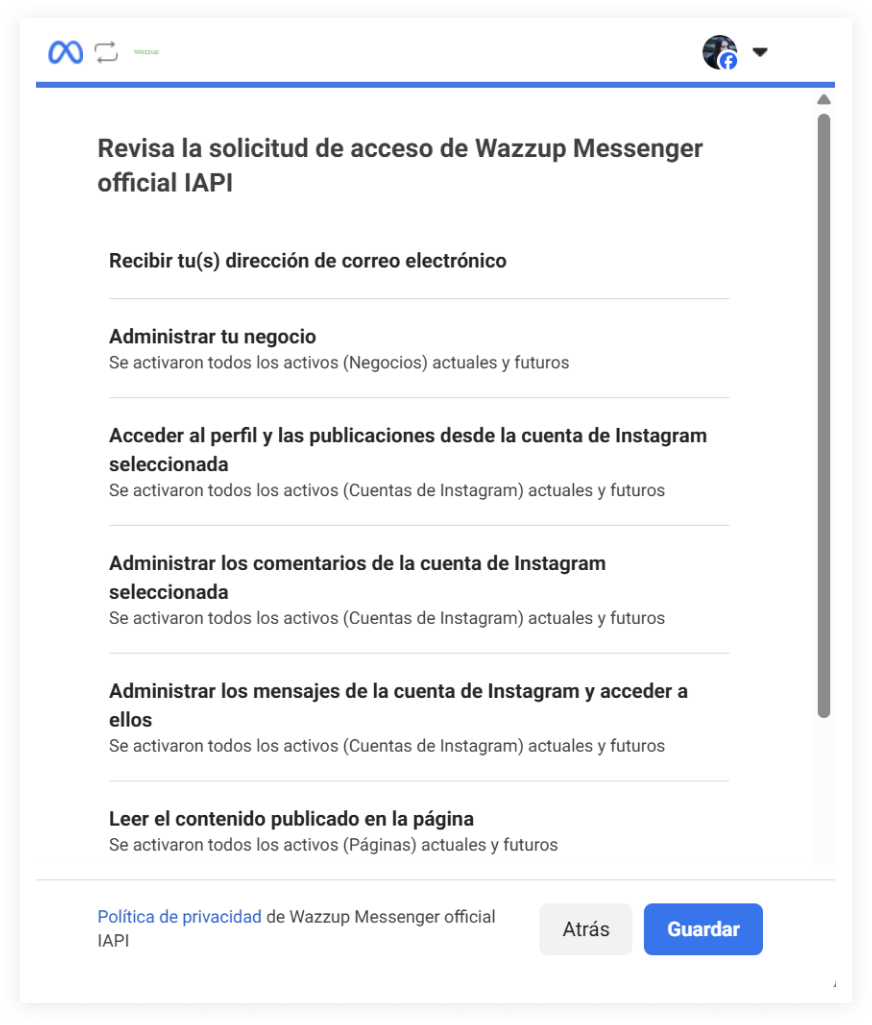Open the profile avatar in the top right

click(x=719, y=50)
